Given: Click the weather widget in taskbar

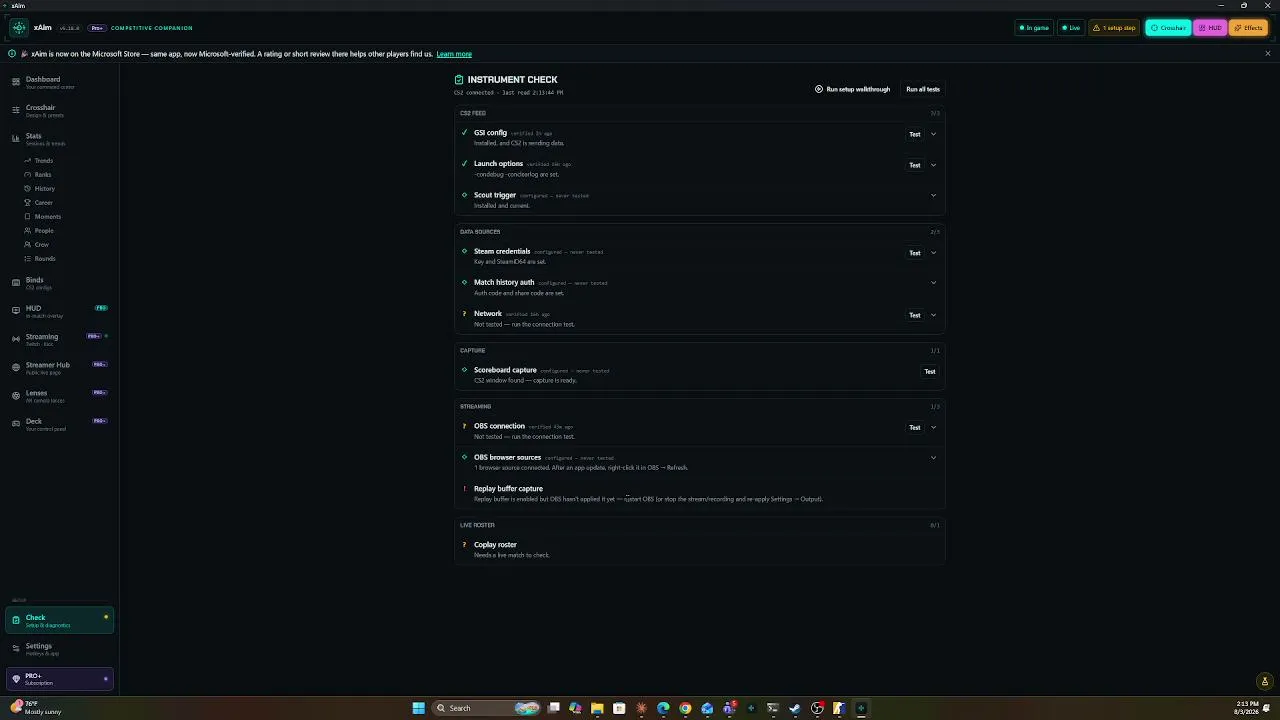Looking at the screenshot, I should pos(36,708).
